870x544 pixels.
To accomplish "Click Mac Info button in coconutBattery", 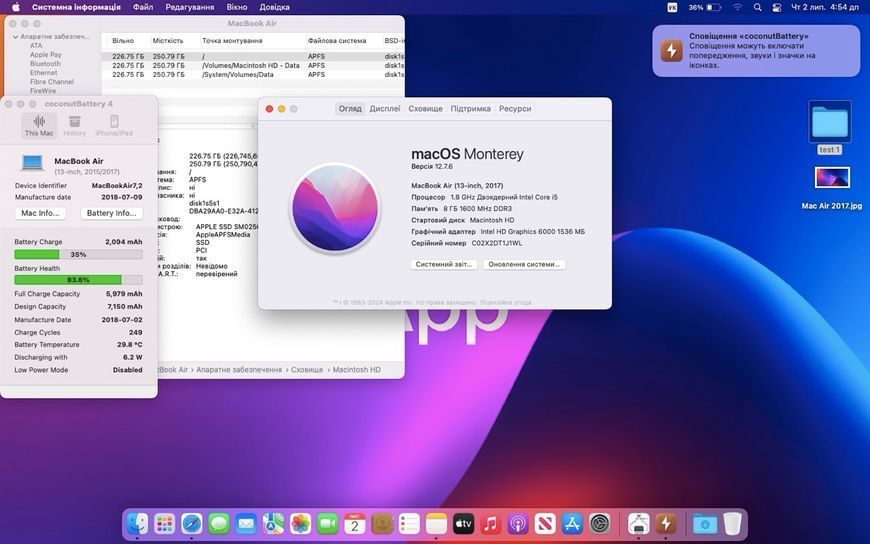I will point(41,213).
